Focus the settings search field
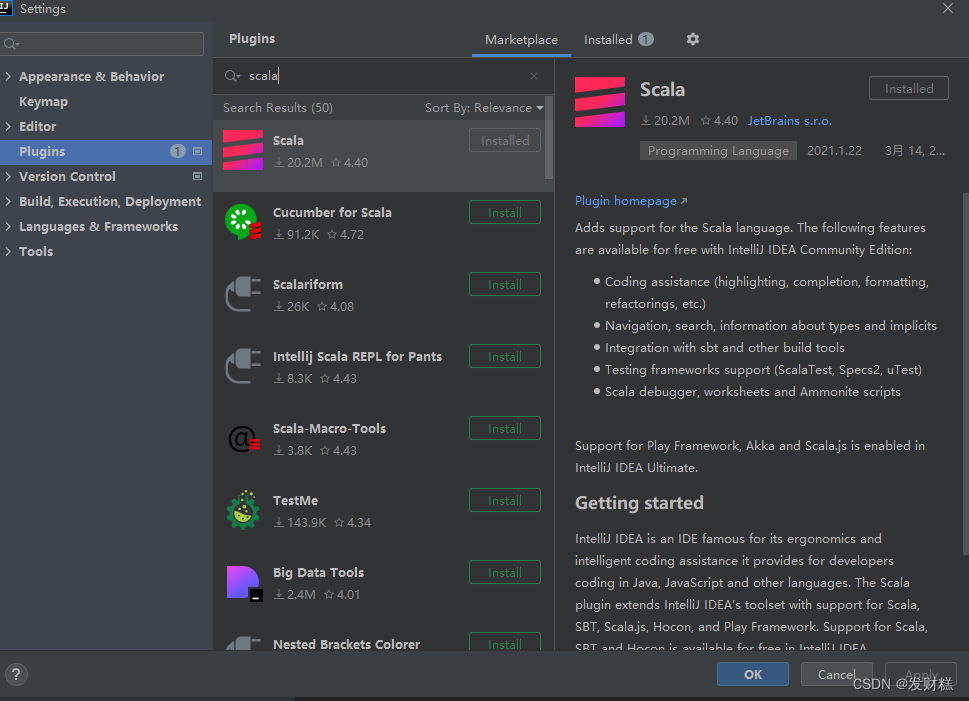Screen dimensions: 969x701 point(102,44)
